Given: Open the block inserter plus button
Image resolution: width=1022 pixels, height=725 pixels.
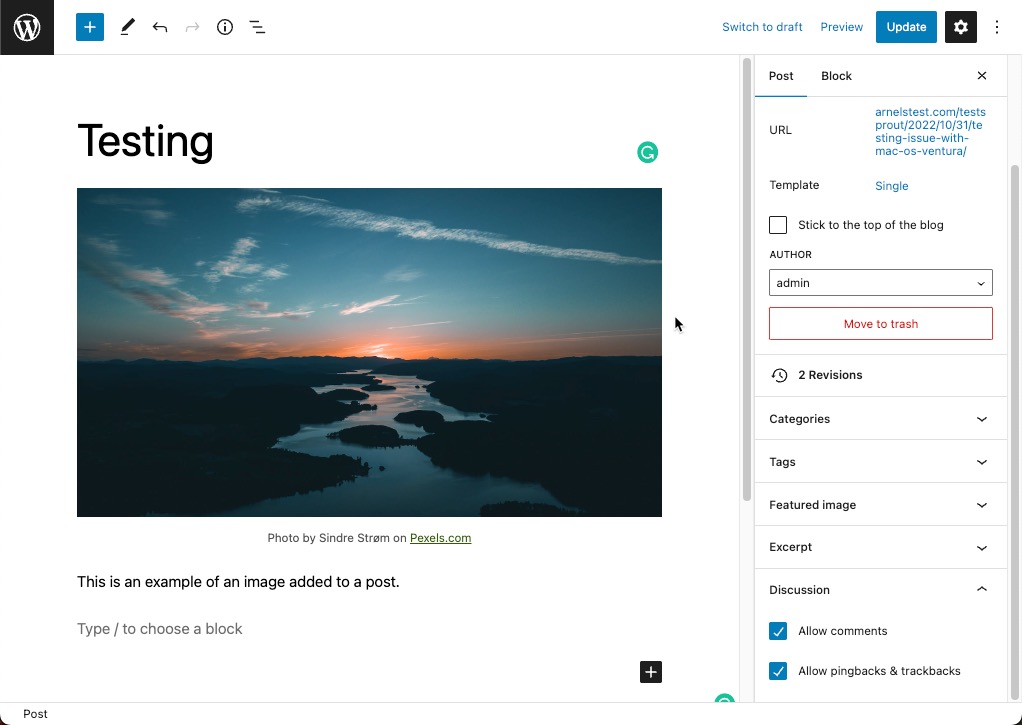Looking at the screenshot, I should (x=90, y=27).
